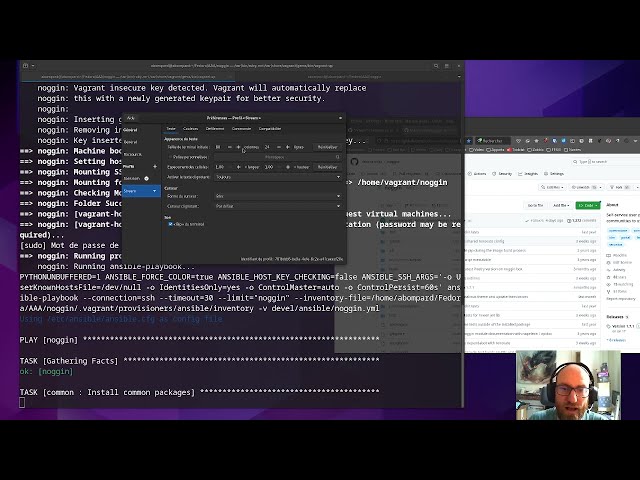
Task: Open the GitHub Security tab
Action: pos(502,174)
